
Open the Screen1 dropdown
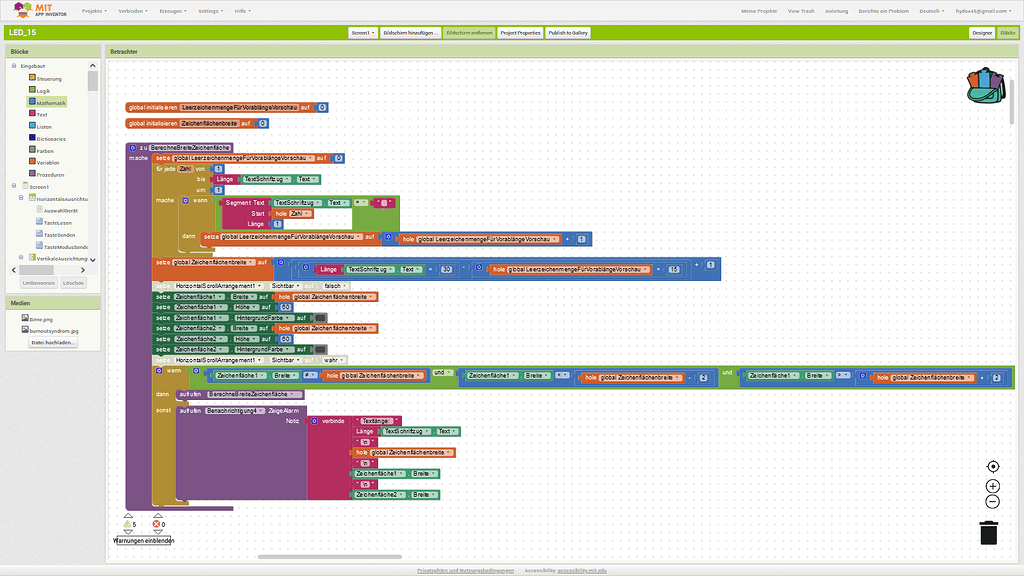363,33
